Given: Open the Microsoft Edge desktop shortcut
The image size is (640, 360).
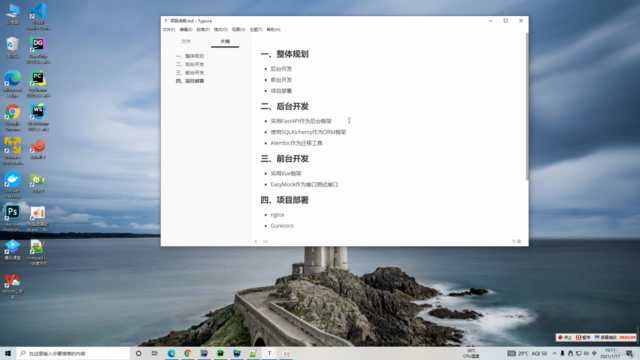Looking at the screenshot, I should click(x=13, y=84).
